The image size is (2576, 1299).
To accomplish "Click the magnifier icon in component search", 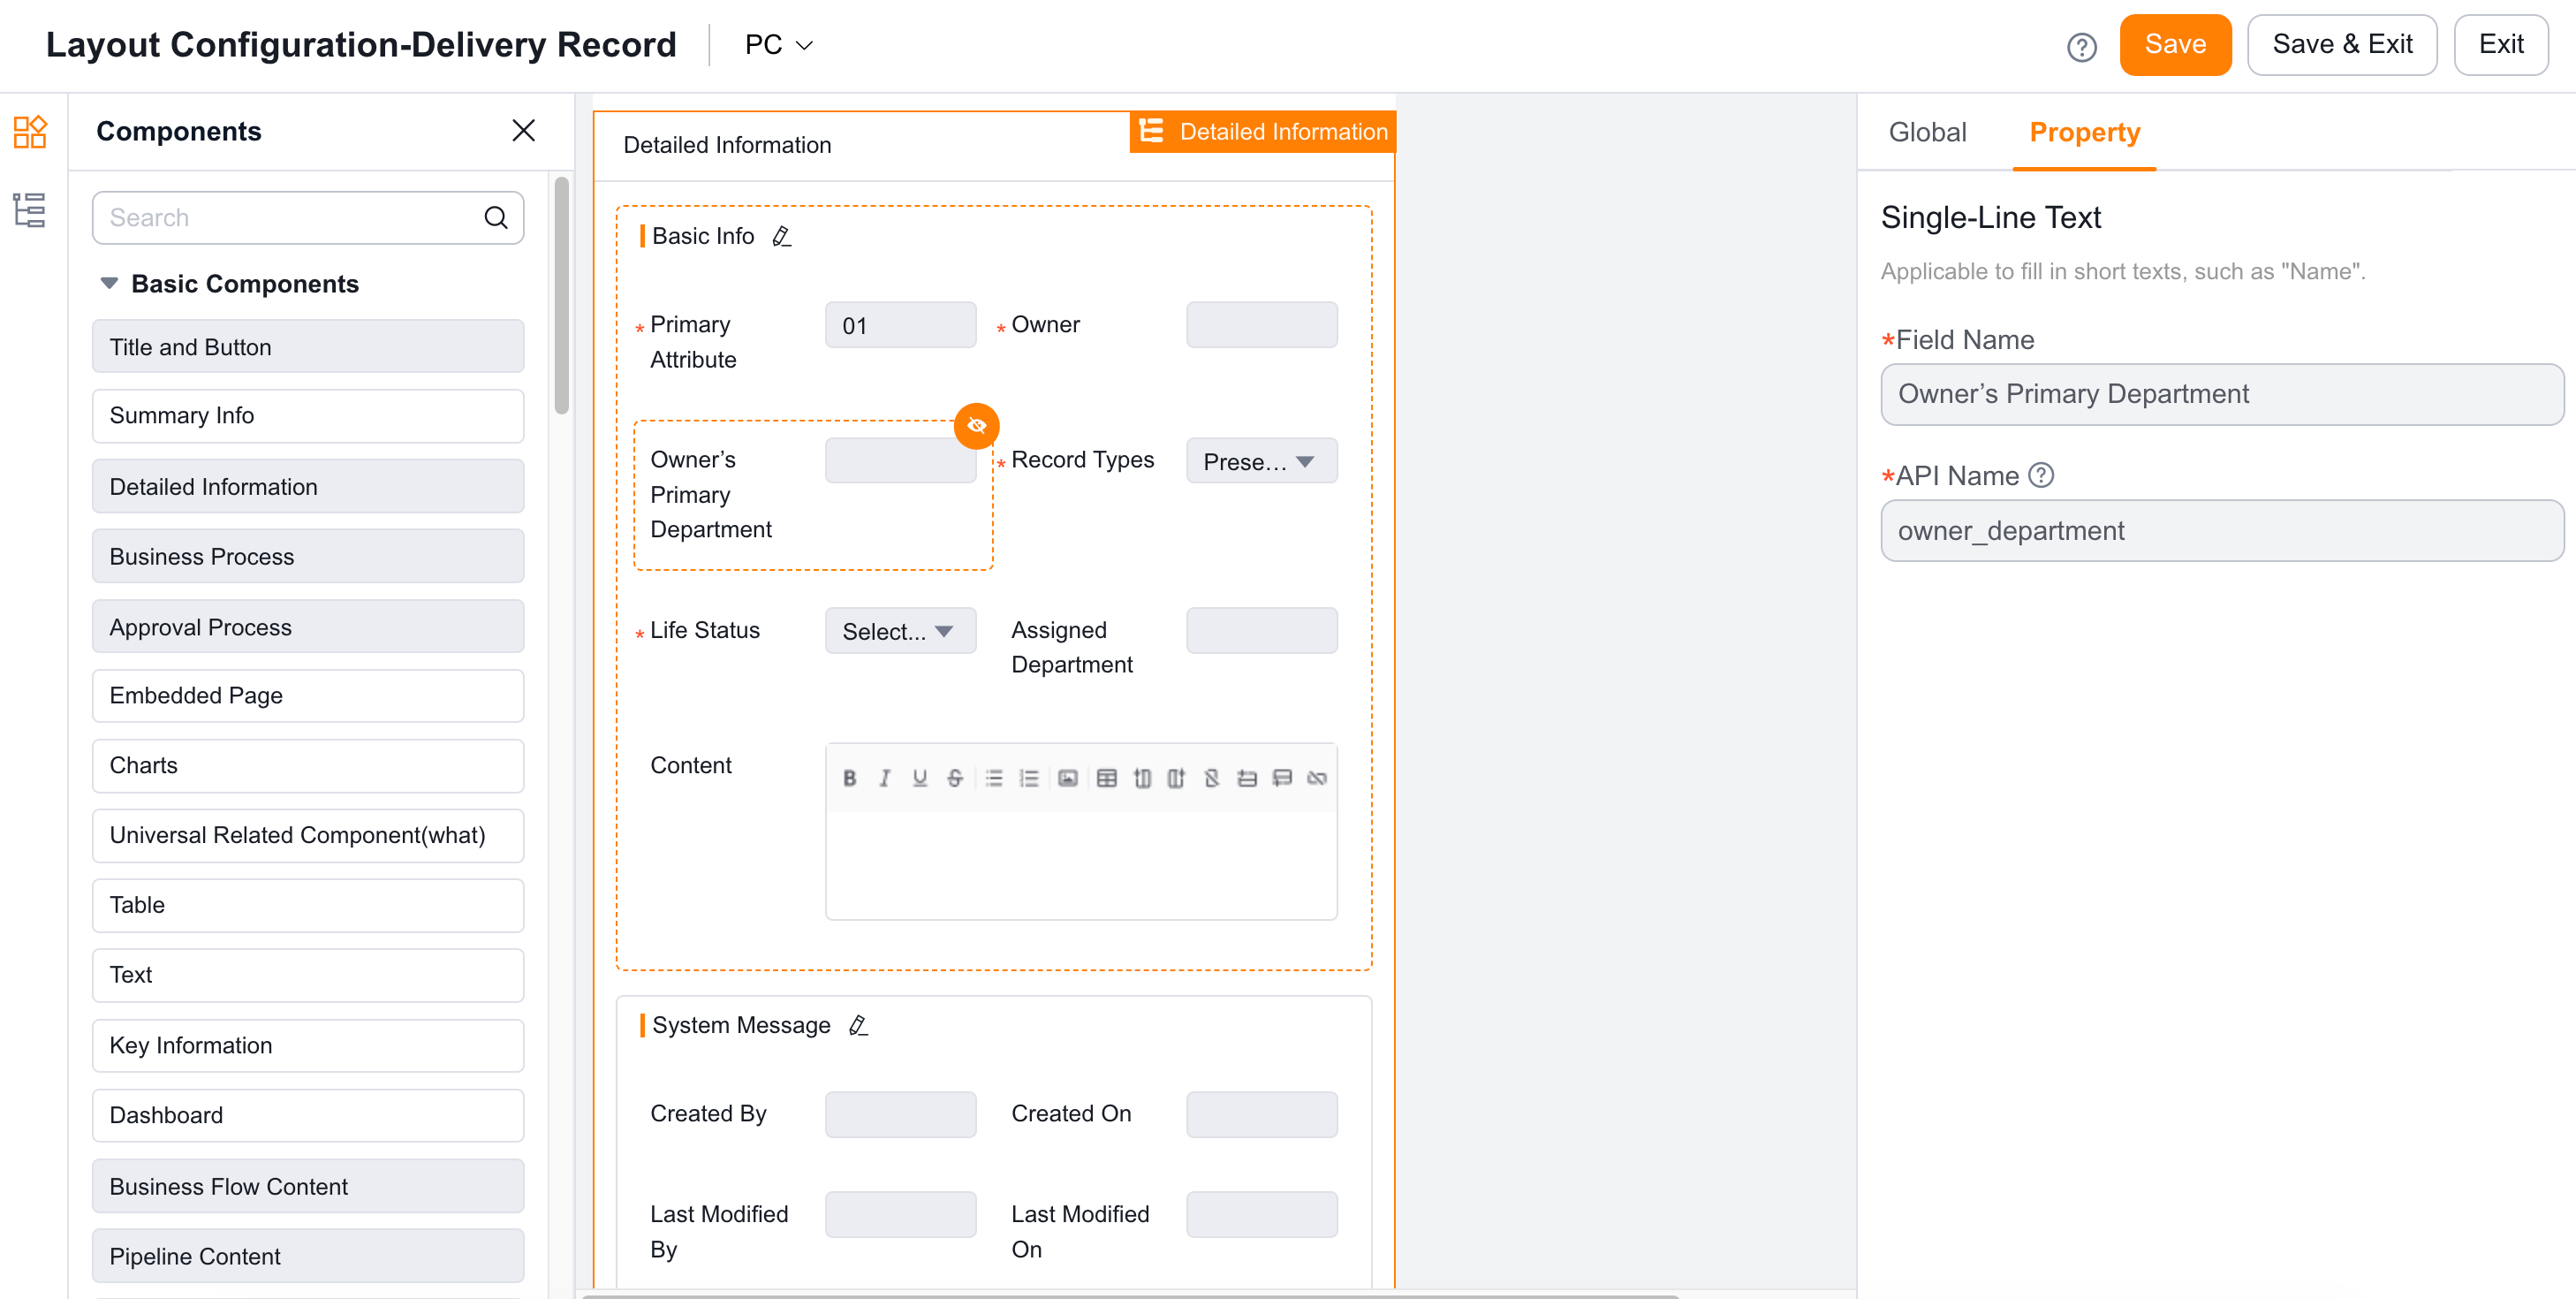I will [496, 217].
